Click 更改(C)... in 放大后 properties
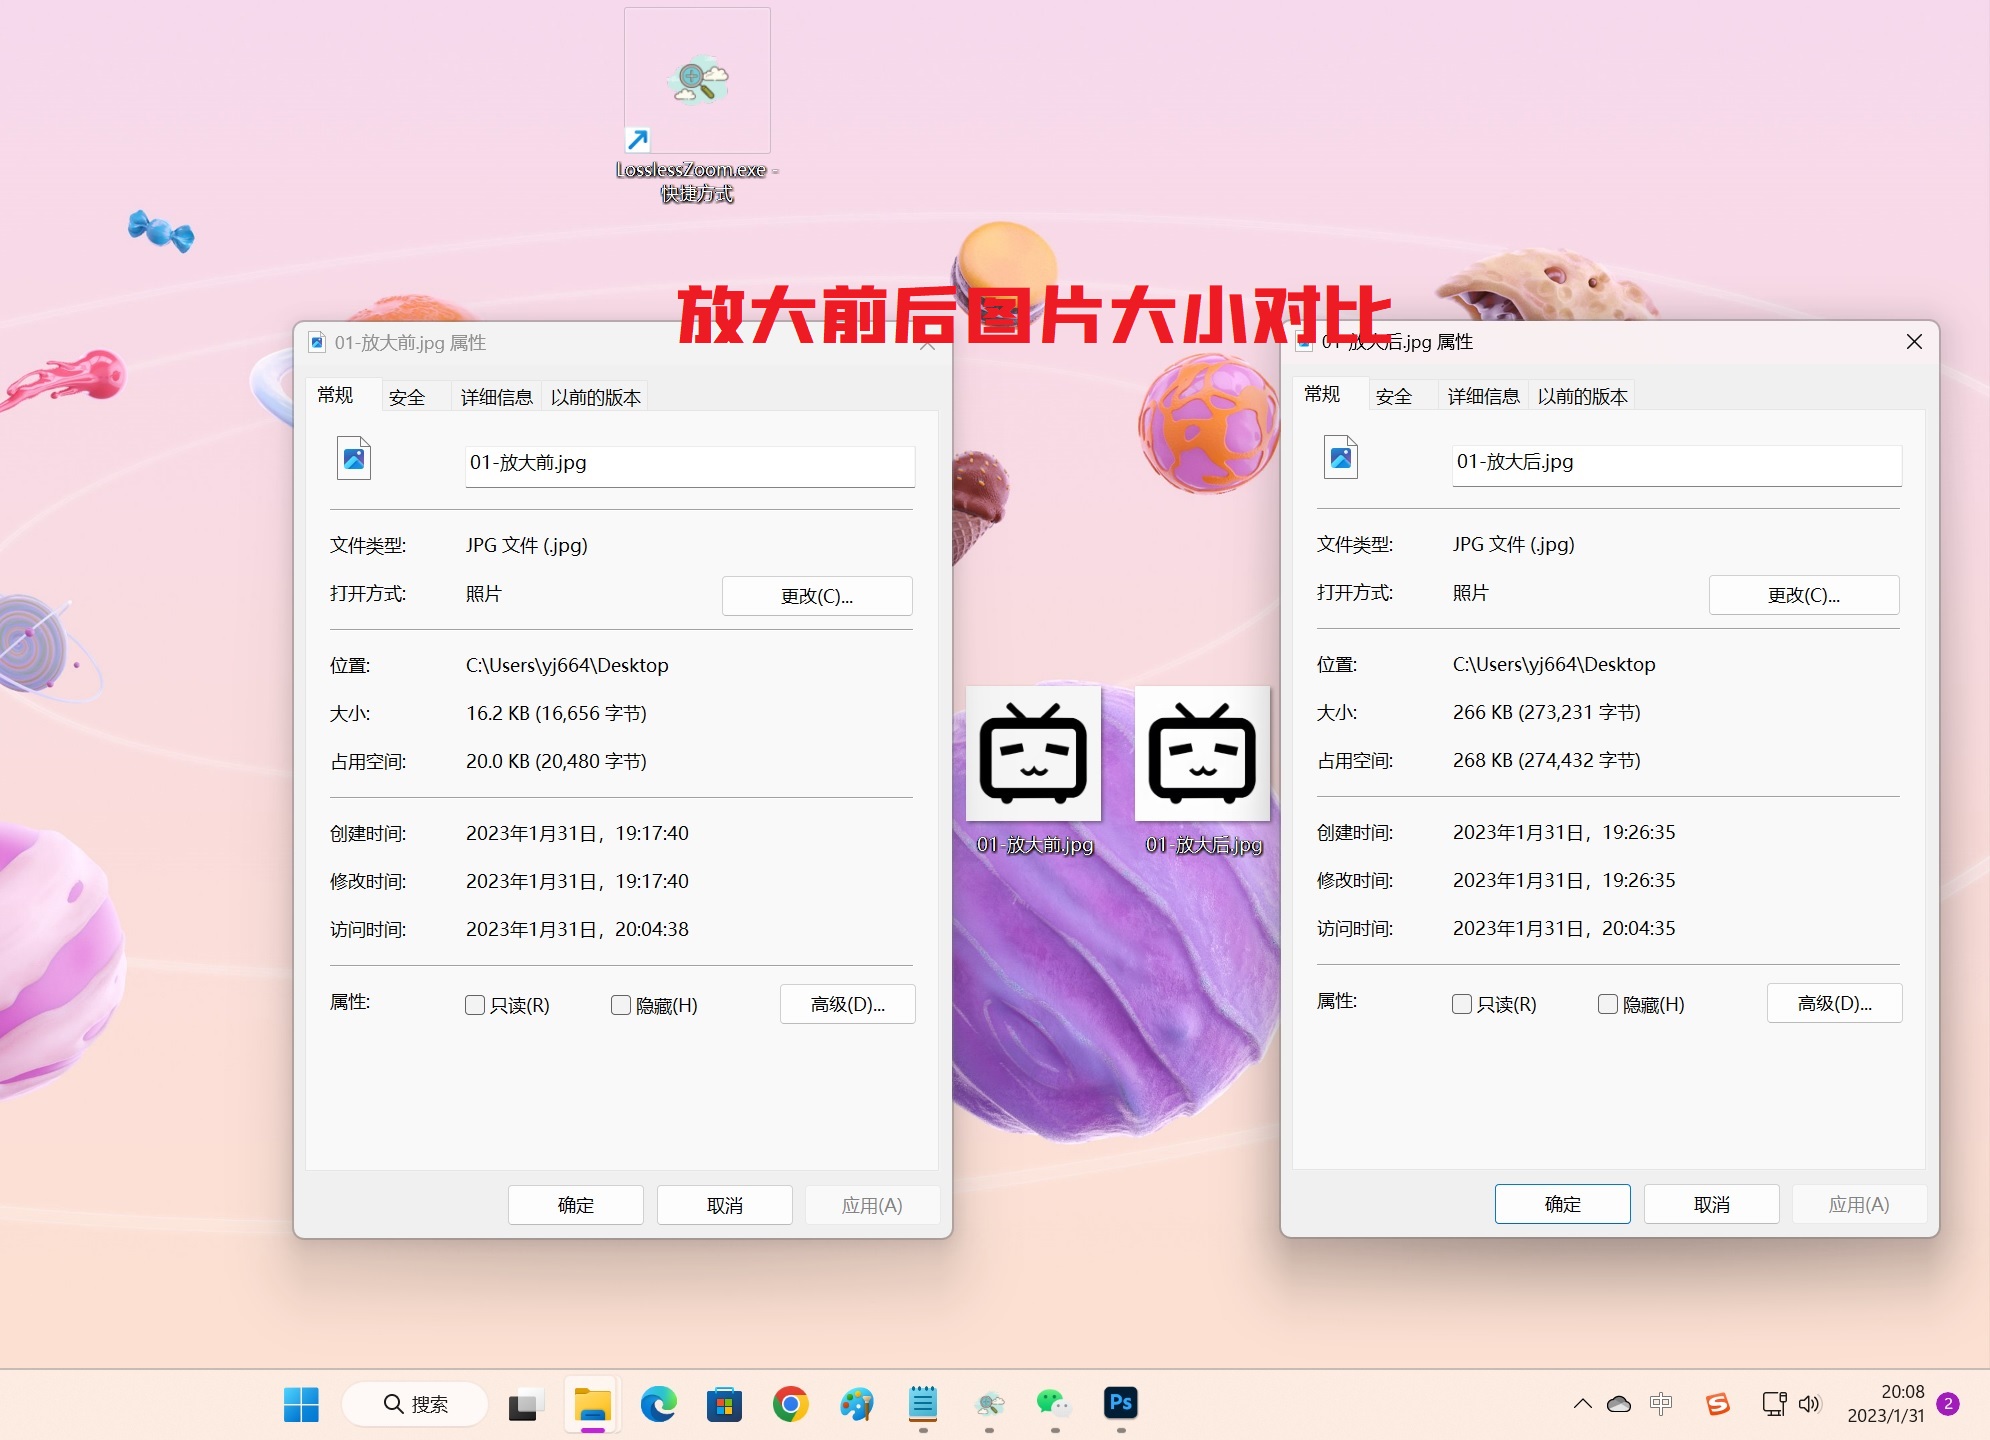The height and width of the screenshot is (1440, 1990). [x=1804, y=595]
